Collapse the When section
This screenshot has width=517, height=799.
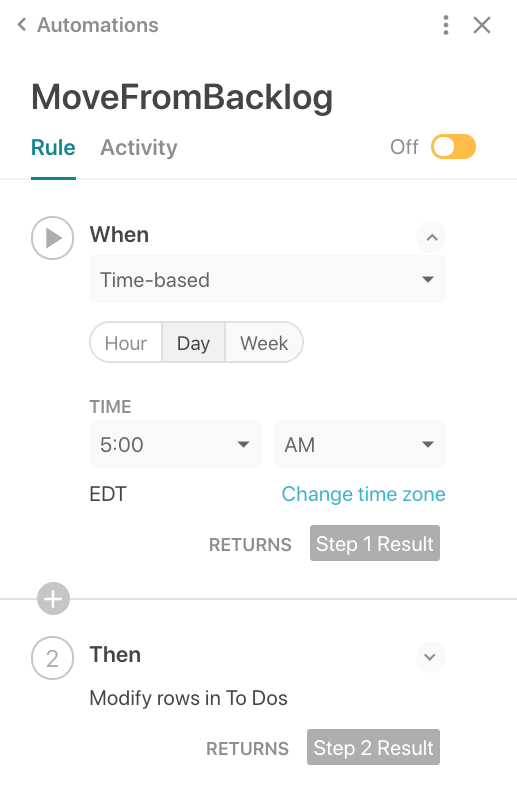click(431, 237)
